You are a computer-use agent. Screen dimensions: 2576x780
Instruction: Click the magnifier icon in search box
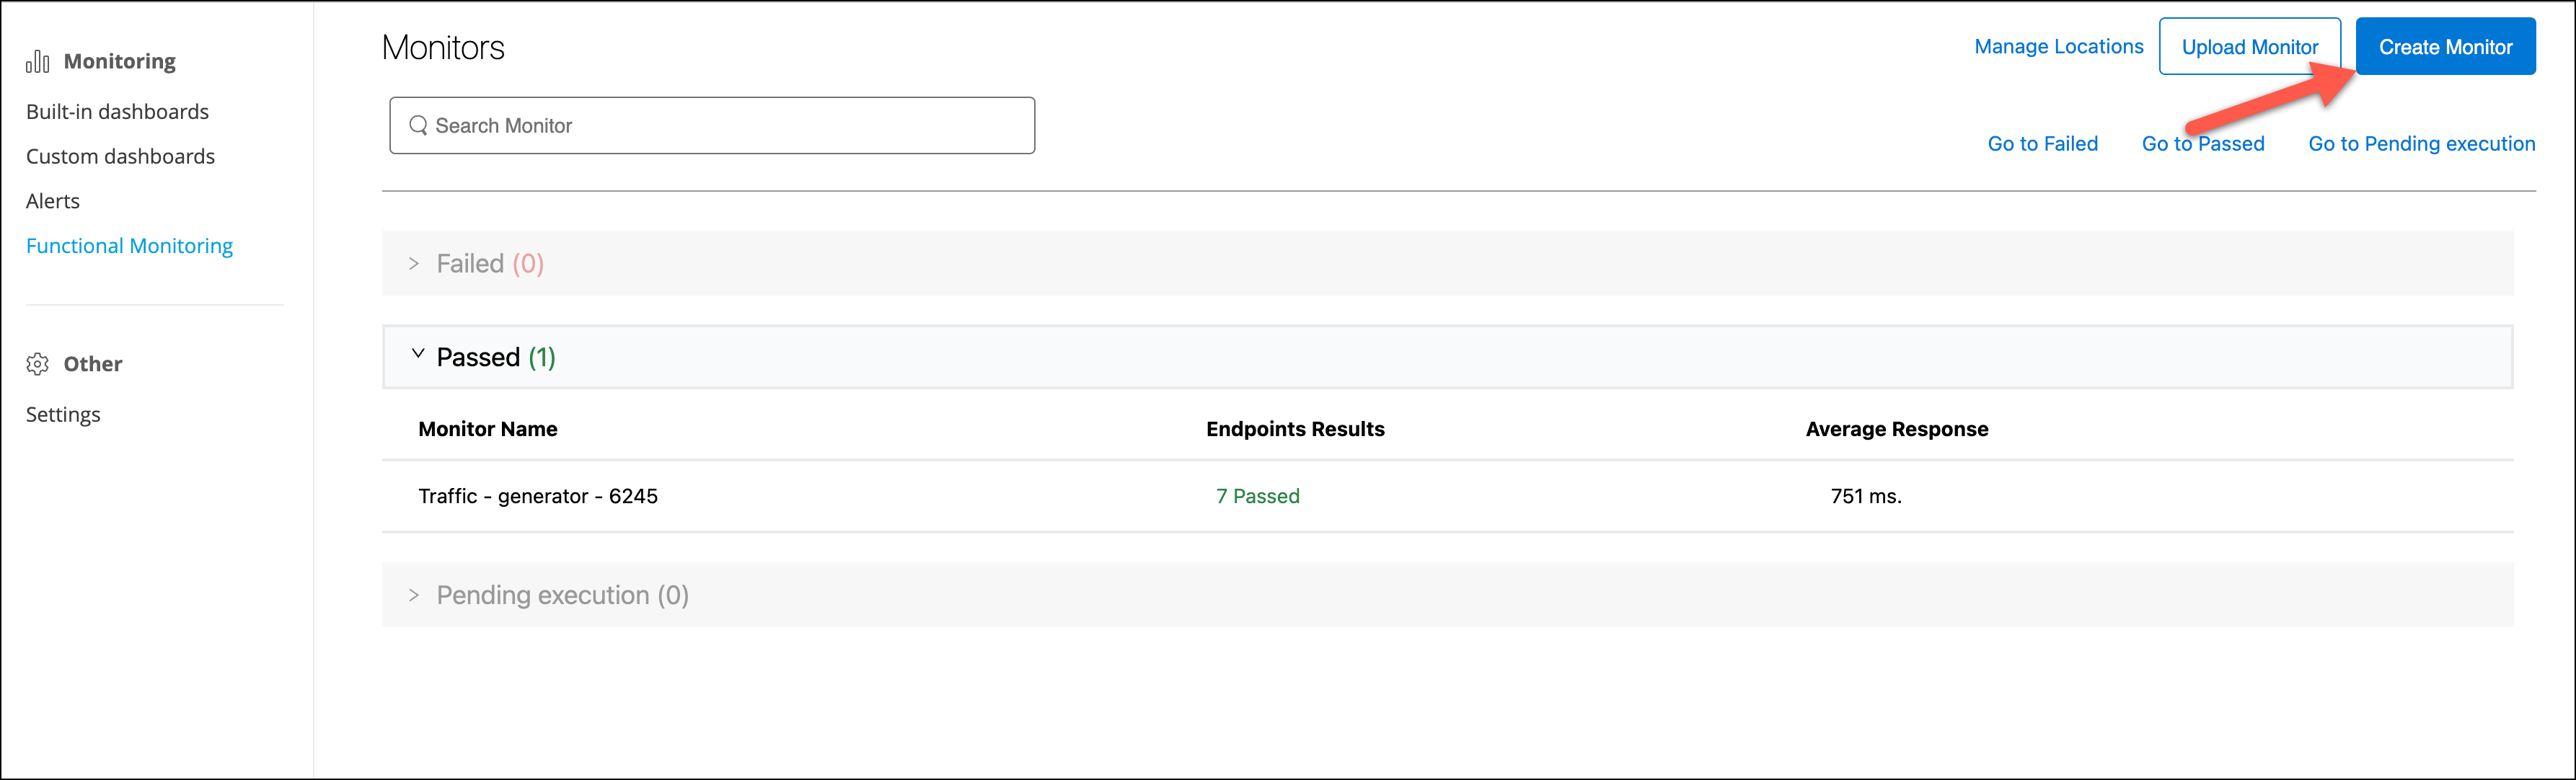[418, 125]
